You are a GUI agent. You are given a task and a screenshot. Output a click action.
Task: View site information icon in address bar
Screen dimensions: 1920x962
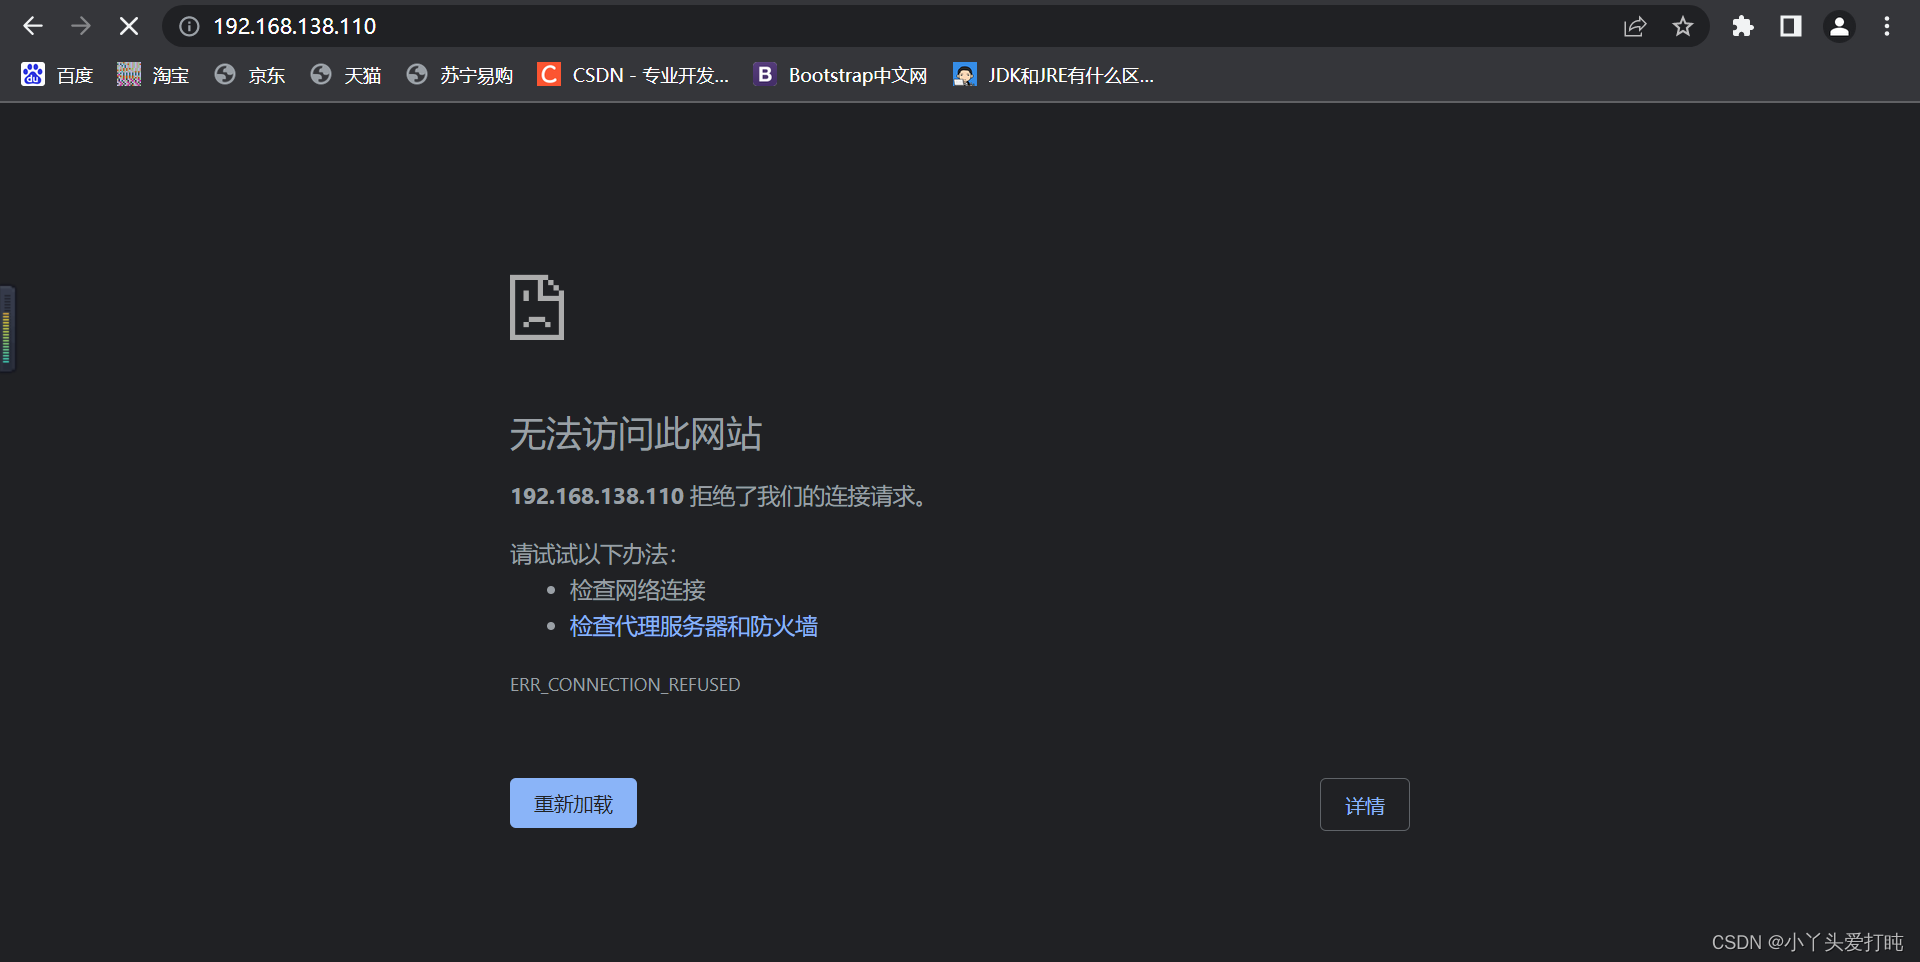point(189,27)
